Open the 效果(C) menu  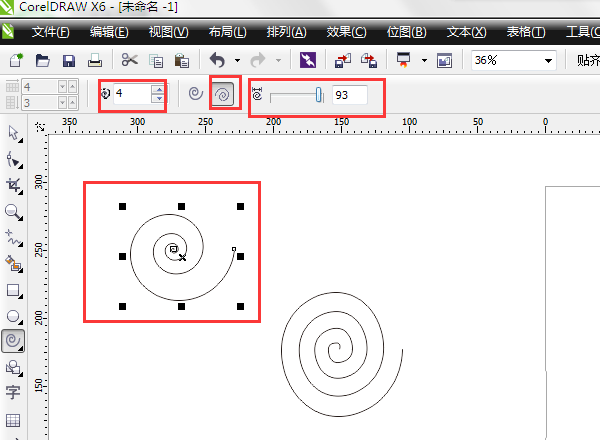click(346, 32)
